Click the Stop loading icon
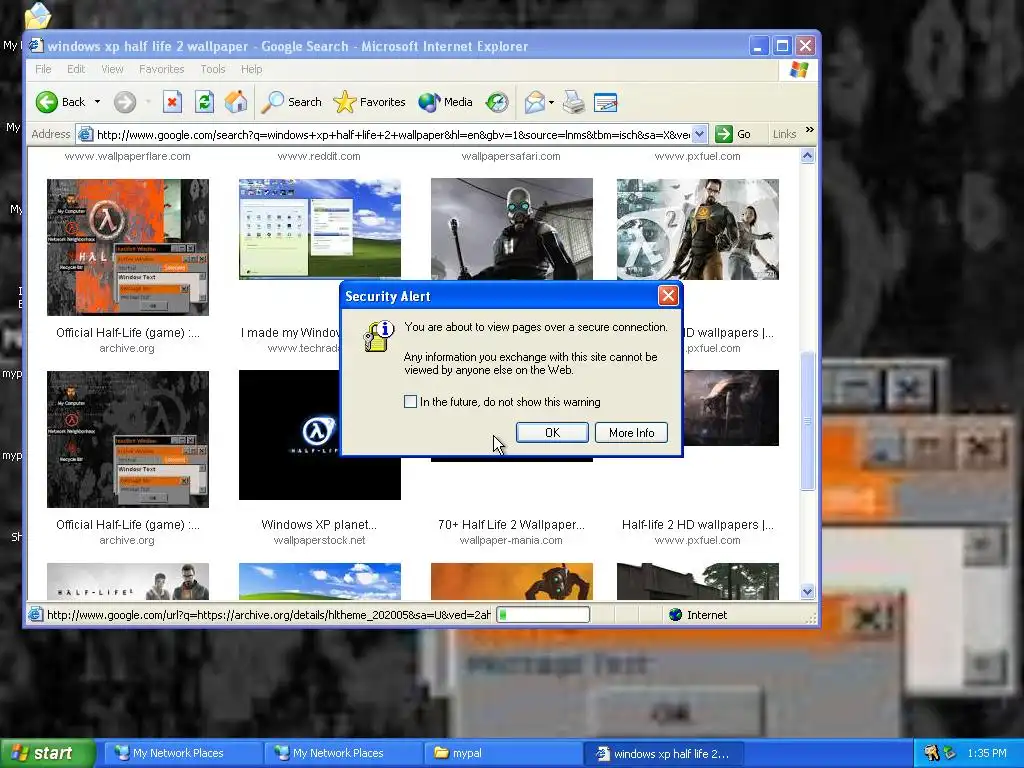Image resolution: width=1024 pixels, height=768 pixels. click(172, 102)
